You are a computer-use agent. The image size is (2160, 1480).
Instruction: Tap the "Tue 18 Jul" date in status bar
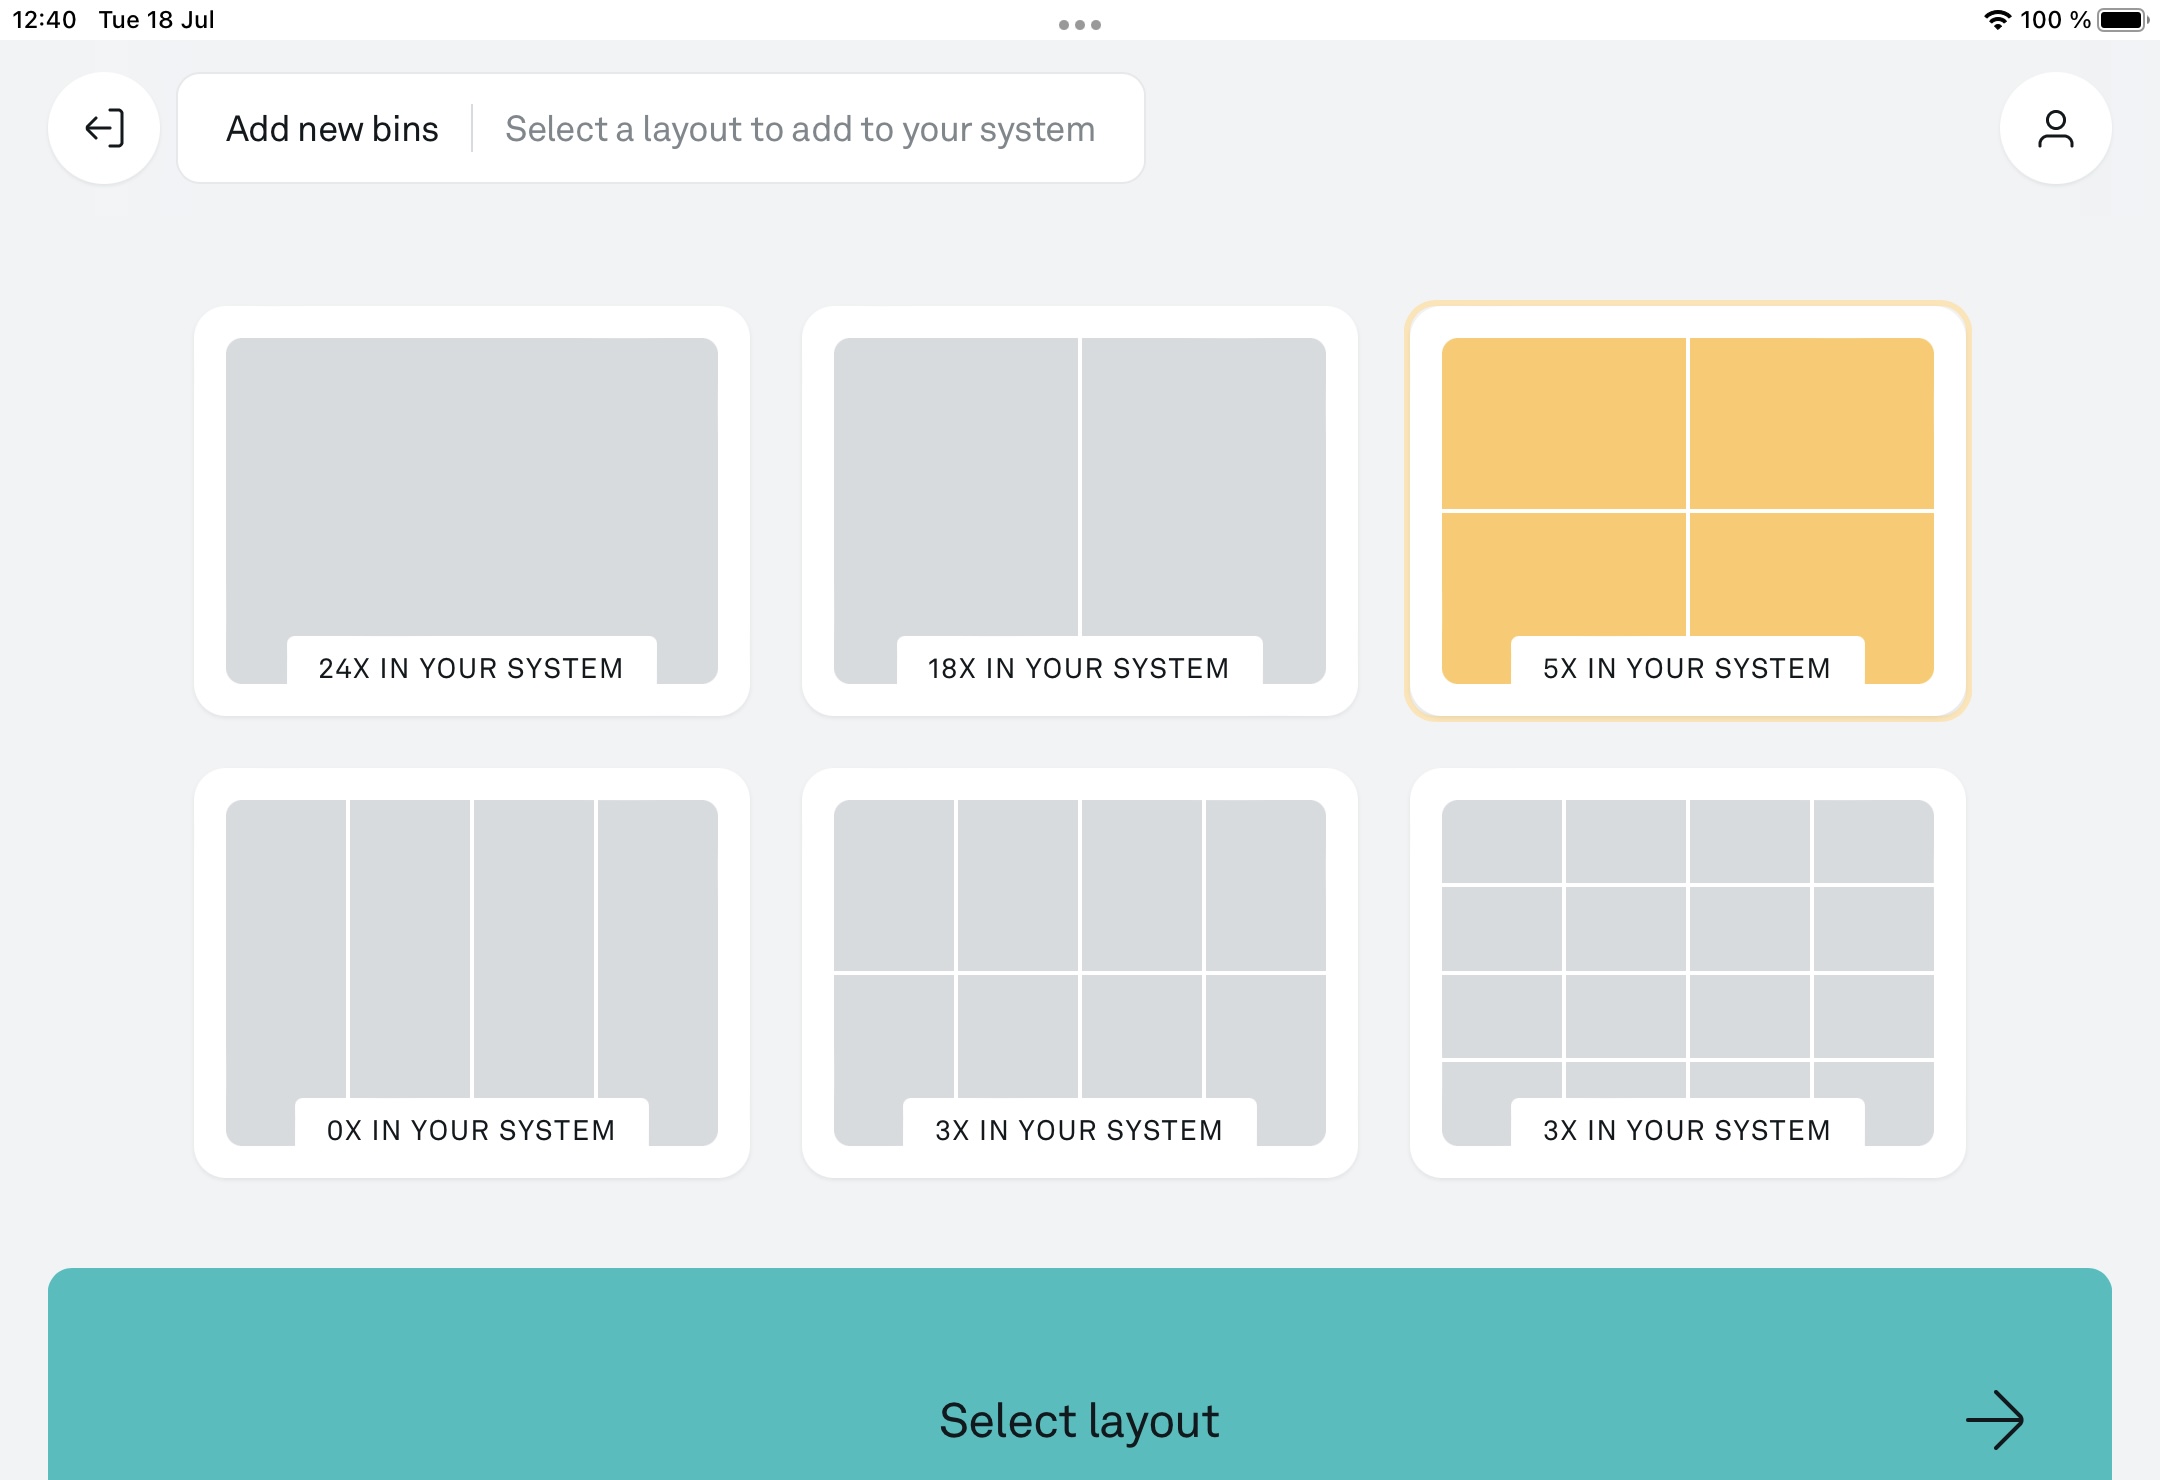(156, 20)
